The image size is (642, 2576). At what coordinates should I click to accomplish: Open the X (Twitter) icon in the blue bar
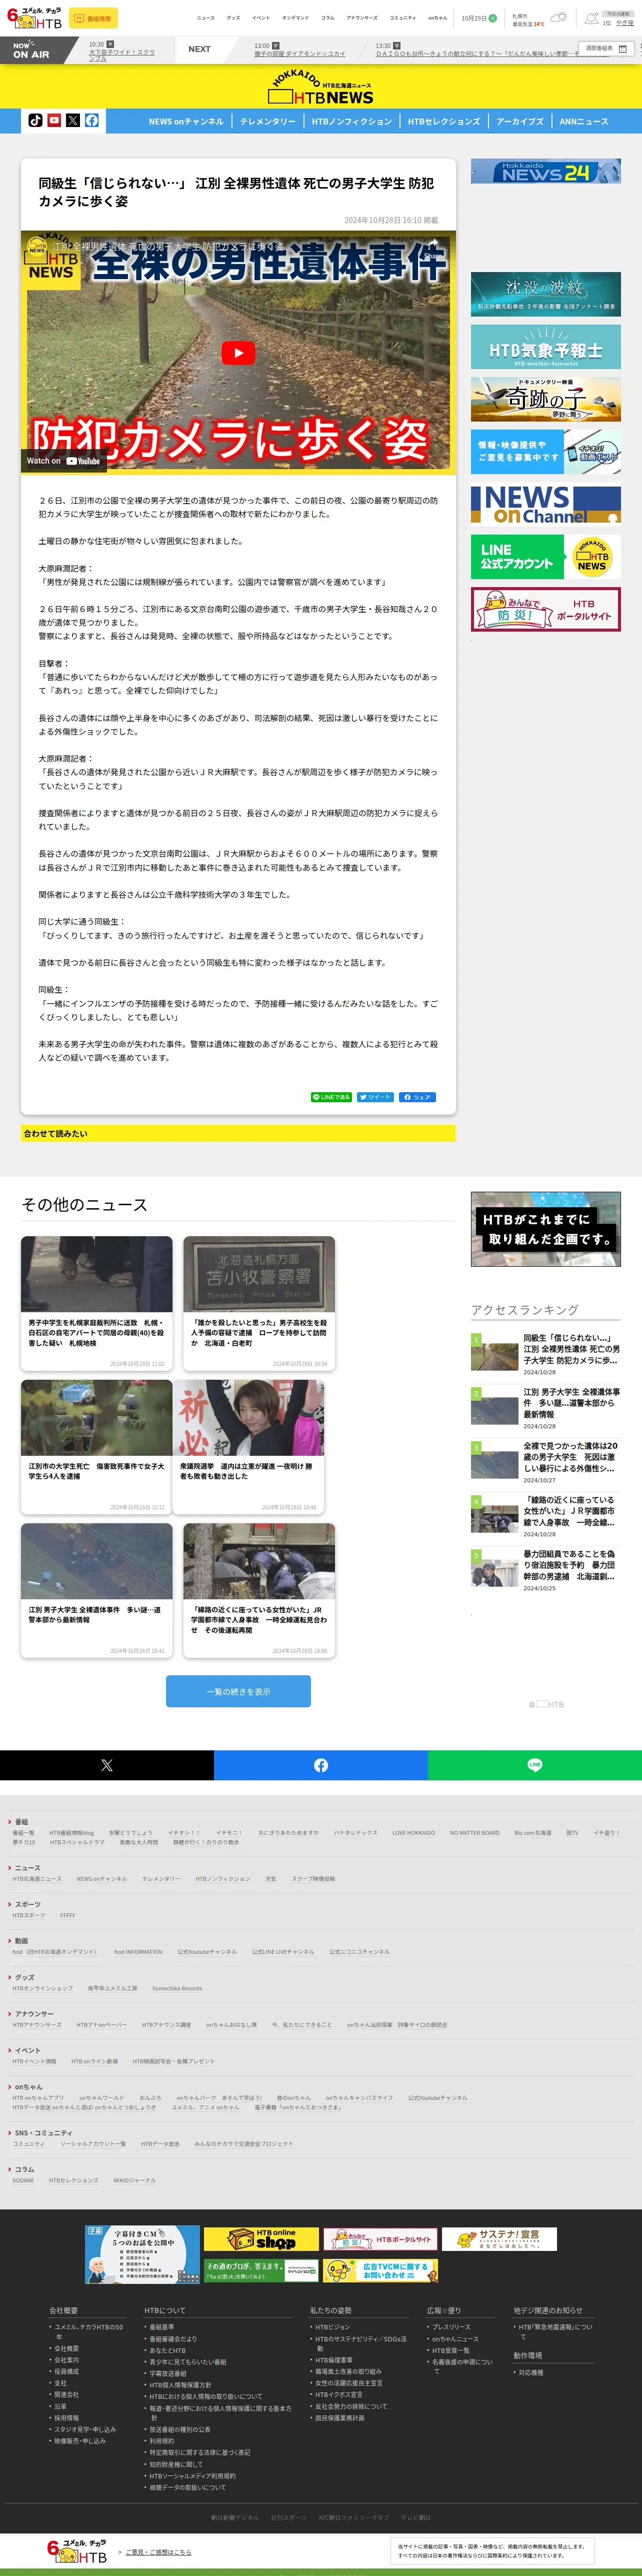pos(73,120)
